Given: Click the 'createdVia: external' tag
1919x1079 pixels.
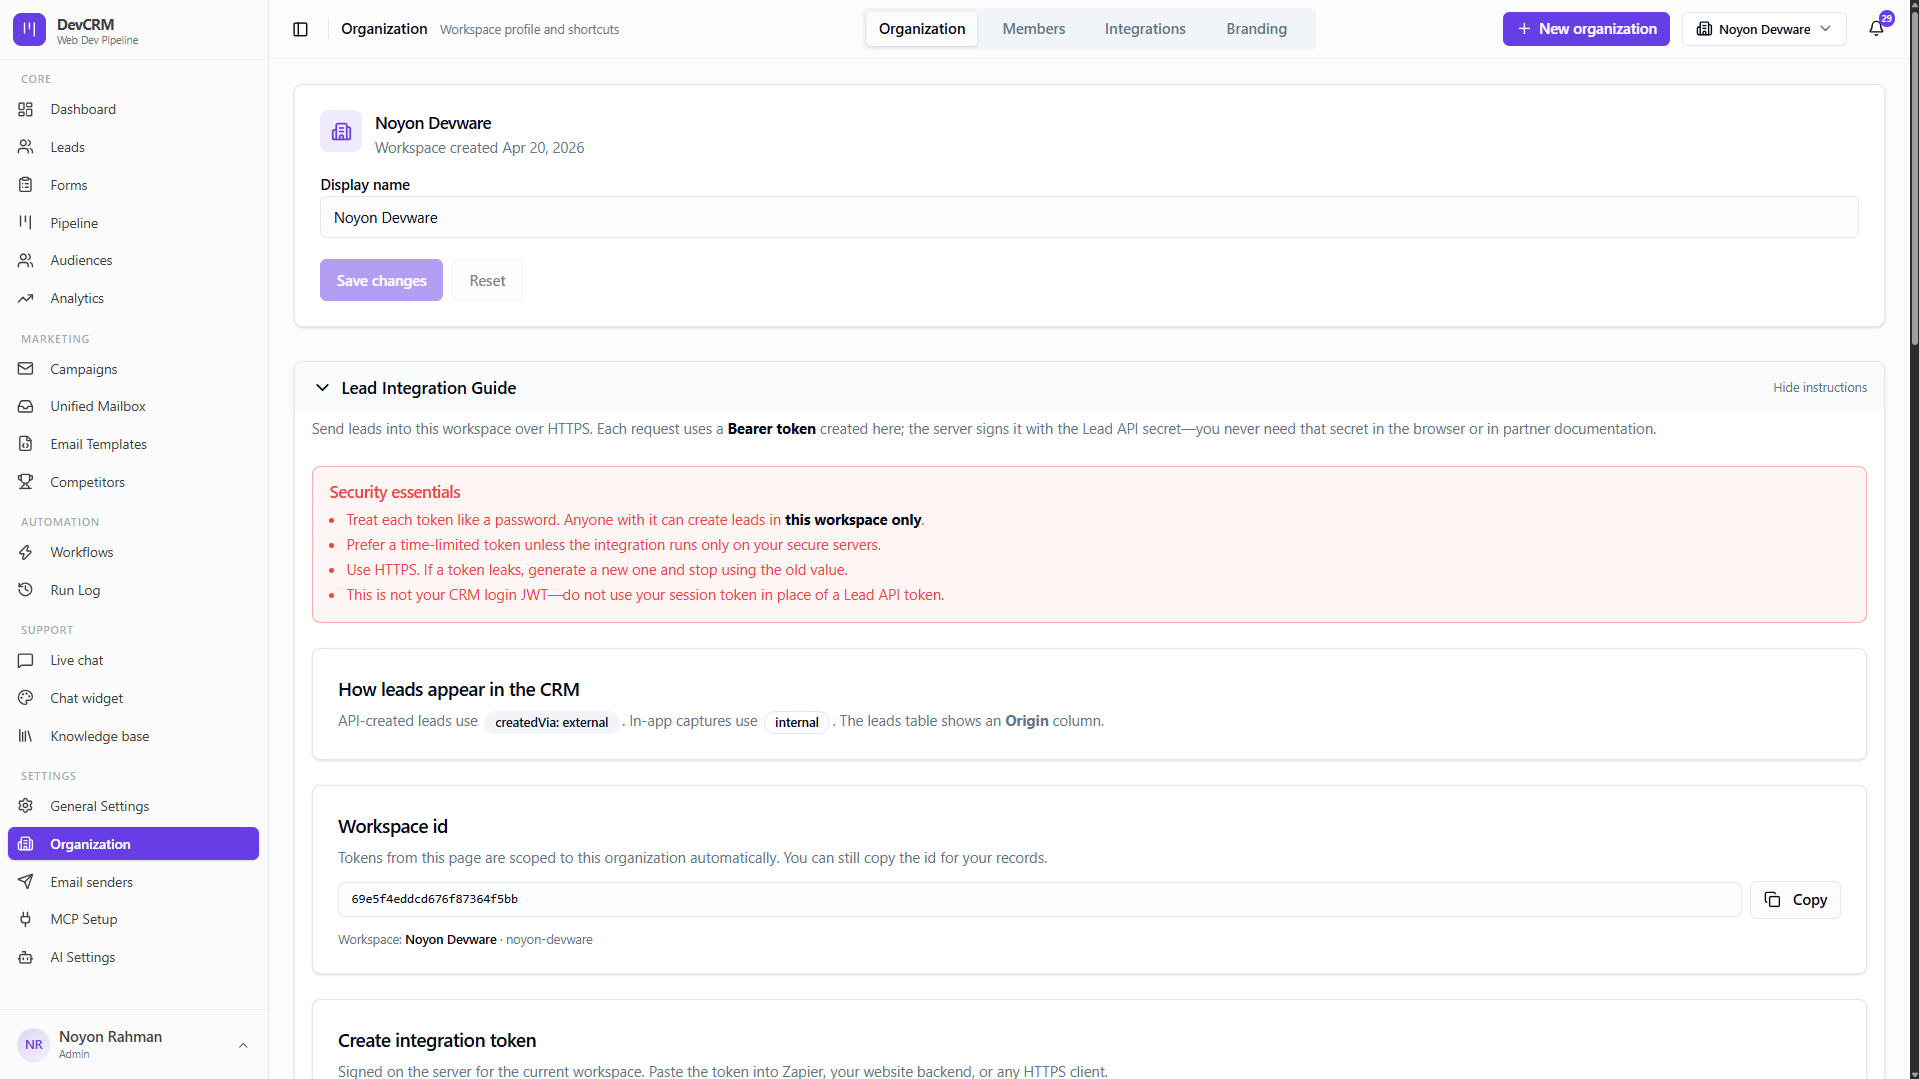Looking at the screenshot, I should point(551,722).
